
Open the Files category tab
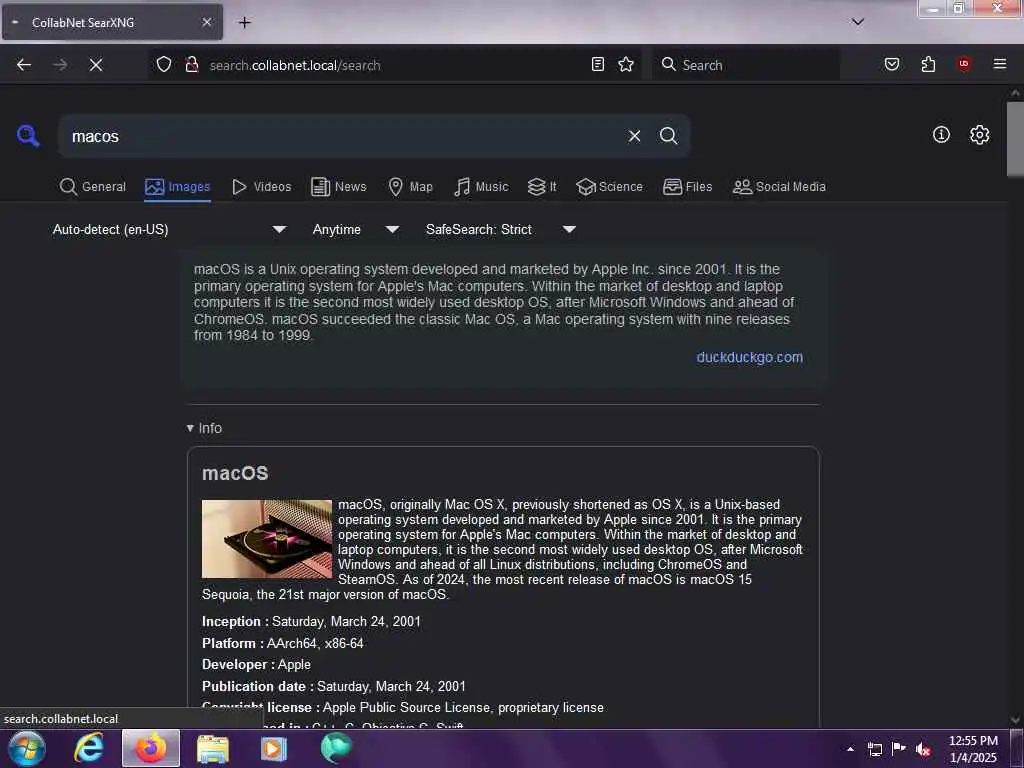[x=688, y=187]
